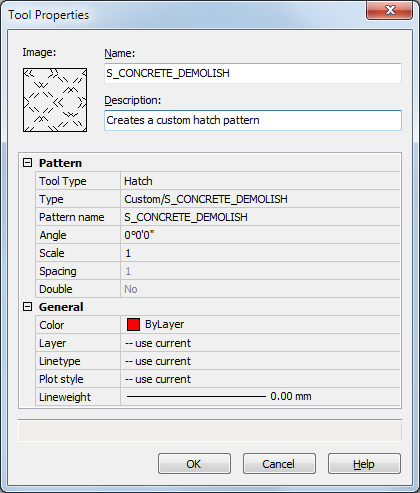Collapse the General section

tap(28, 307)
